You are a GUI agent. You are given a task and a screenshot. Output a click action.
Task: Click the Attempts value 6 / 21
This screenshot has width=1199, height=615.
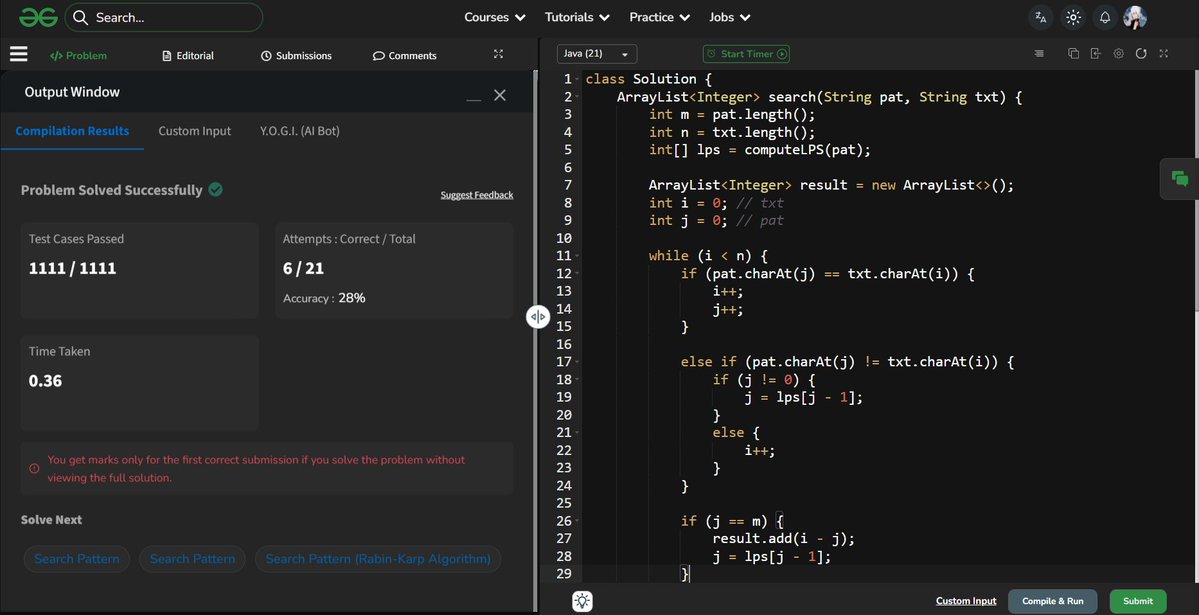point(303,268)
